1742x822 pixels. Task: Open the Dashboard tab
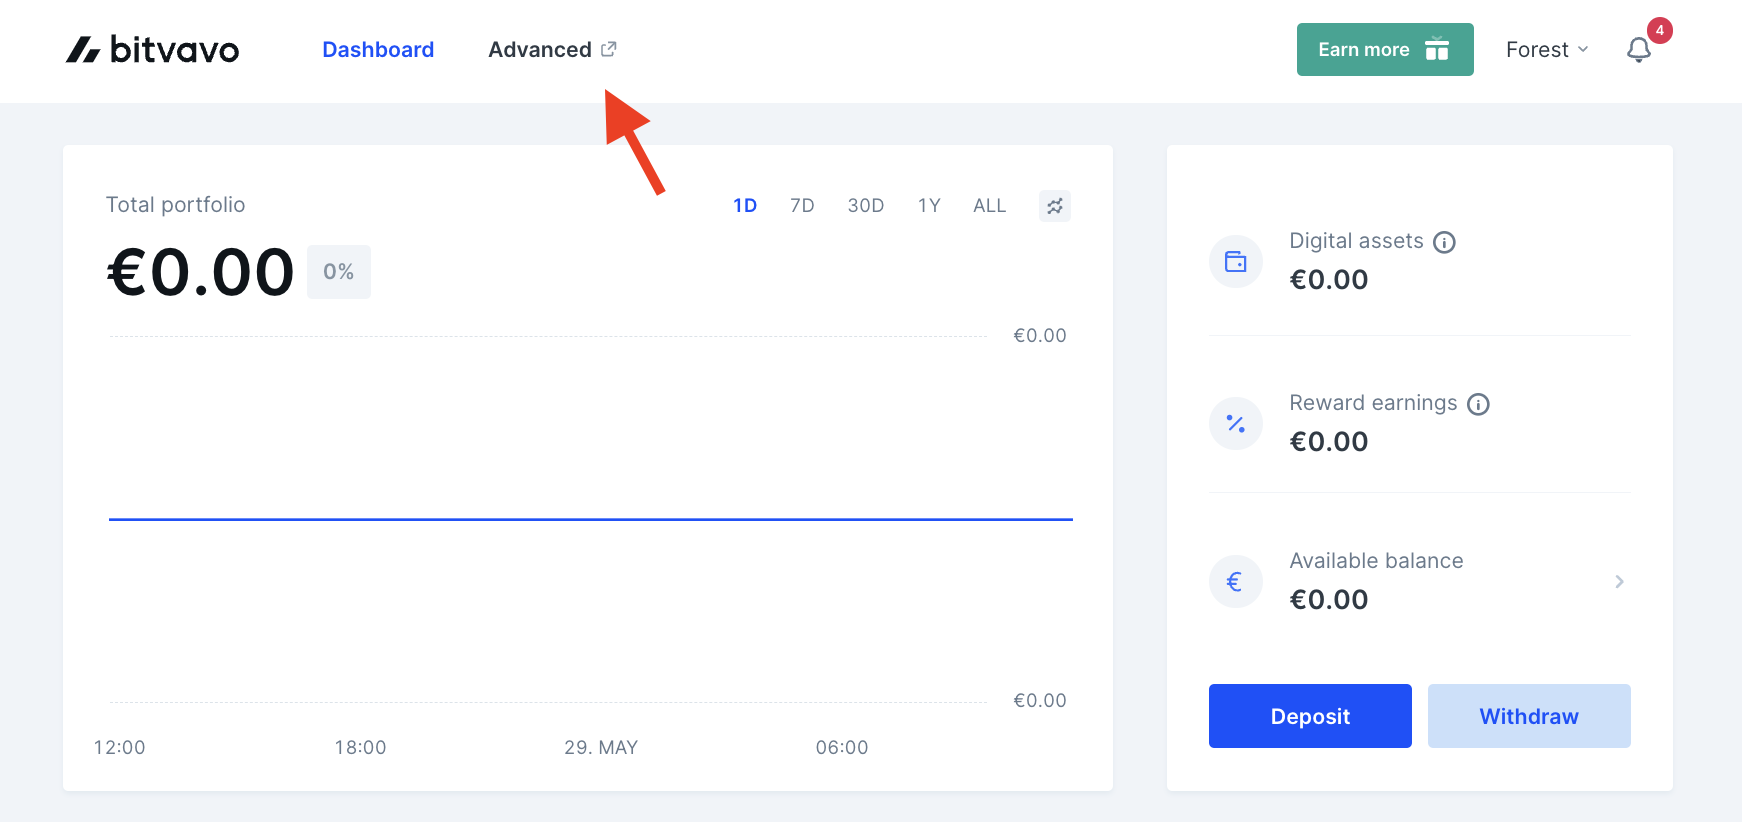click(378, 50)
